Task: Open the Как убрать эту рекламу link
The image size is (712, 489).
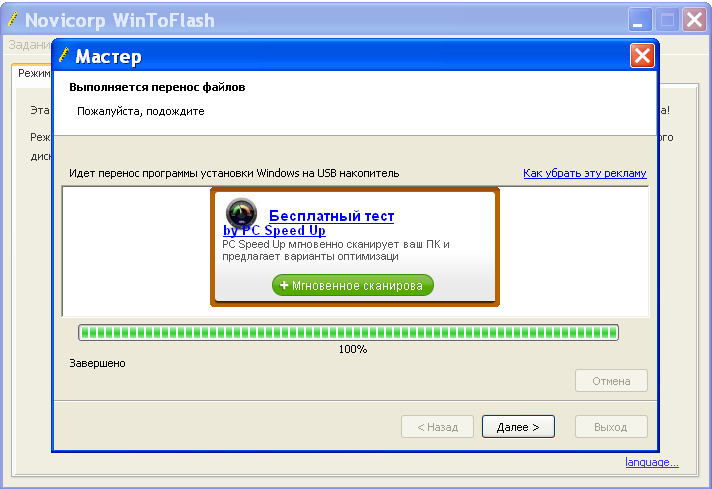Action: click(584, 173)
